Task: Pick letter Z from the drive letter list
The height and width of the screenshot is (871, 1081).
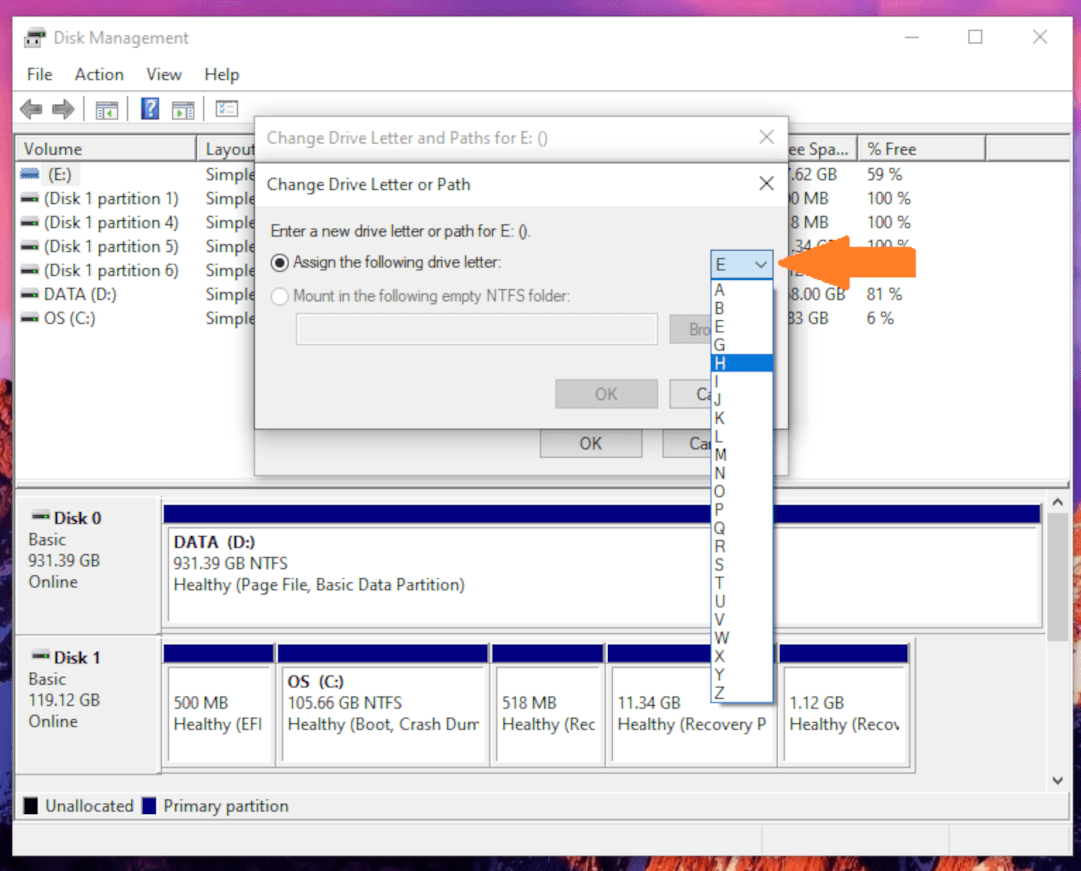Action: point(719,690)
